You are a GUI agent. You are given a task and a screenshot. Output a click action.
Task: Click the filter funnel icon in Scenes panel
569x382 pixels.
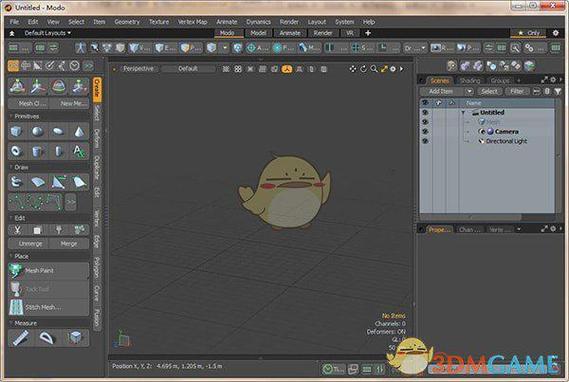point(557,91)
